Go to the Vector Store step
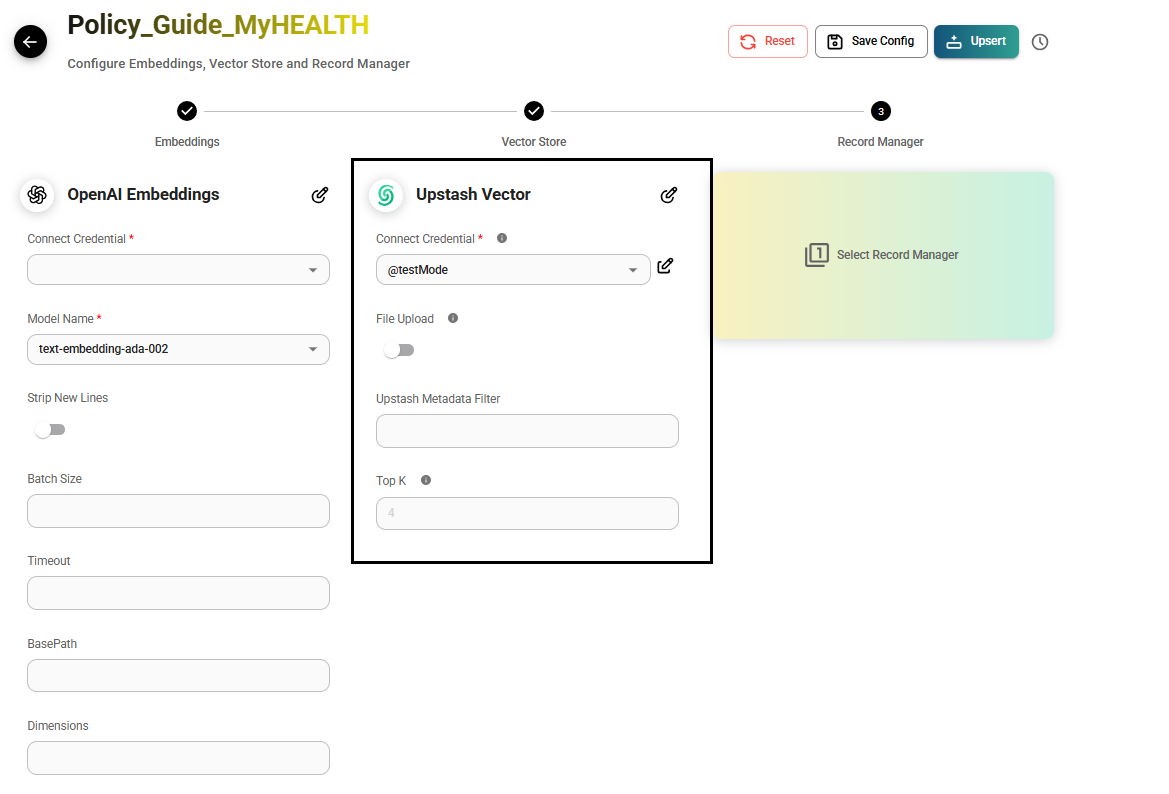 [534, 111]
